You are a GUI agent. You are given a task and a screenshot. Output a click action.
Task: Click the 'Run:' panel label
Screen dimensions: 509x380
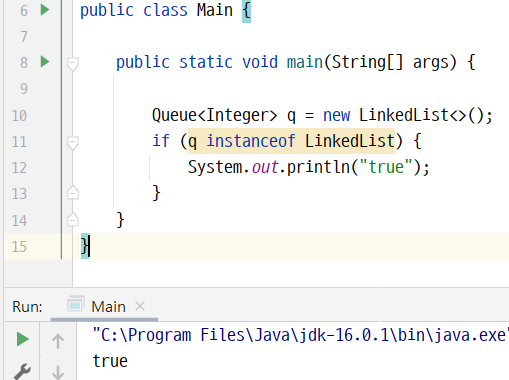click(27, 307)
